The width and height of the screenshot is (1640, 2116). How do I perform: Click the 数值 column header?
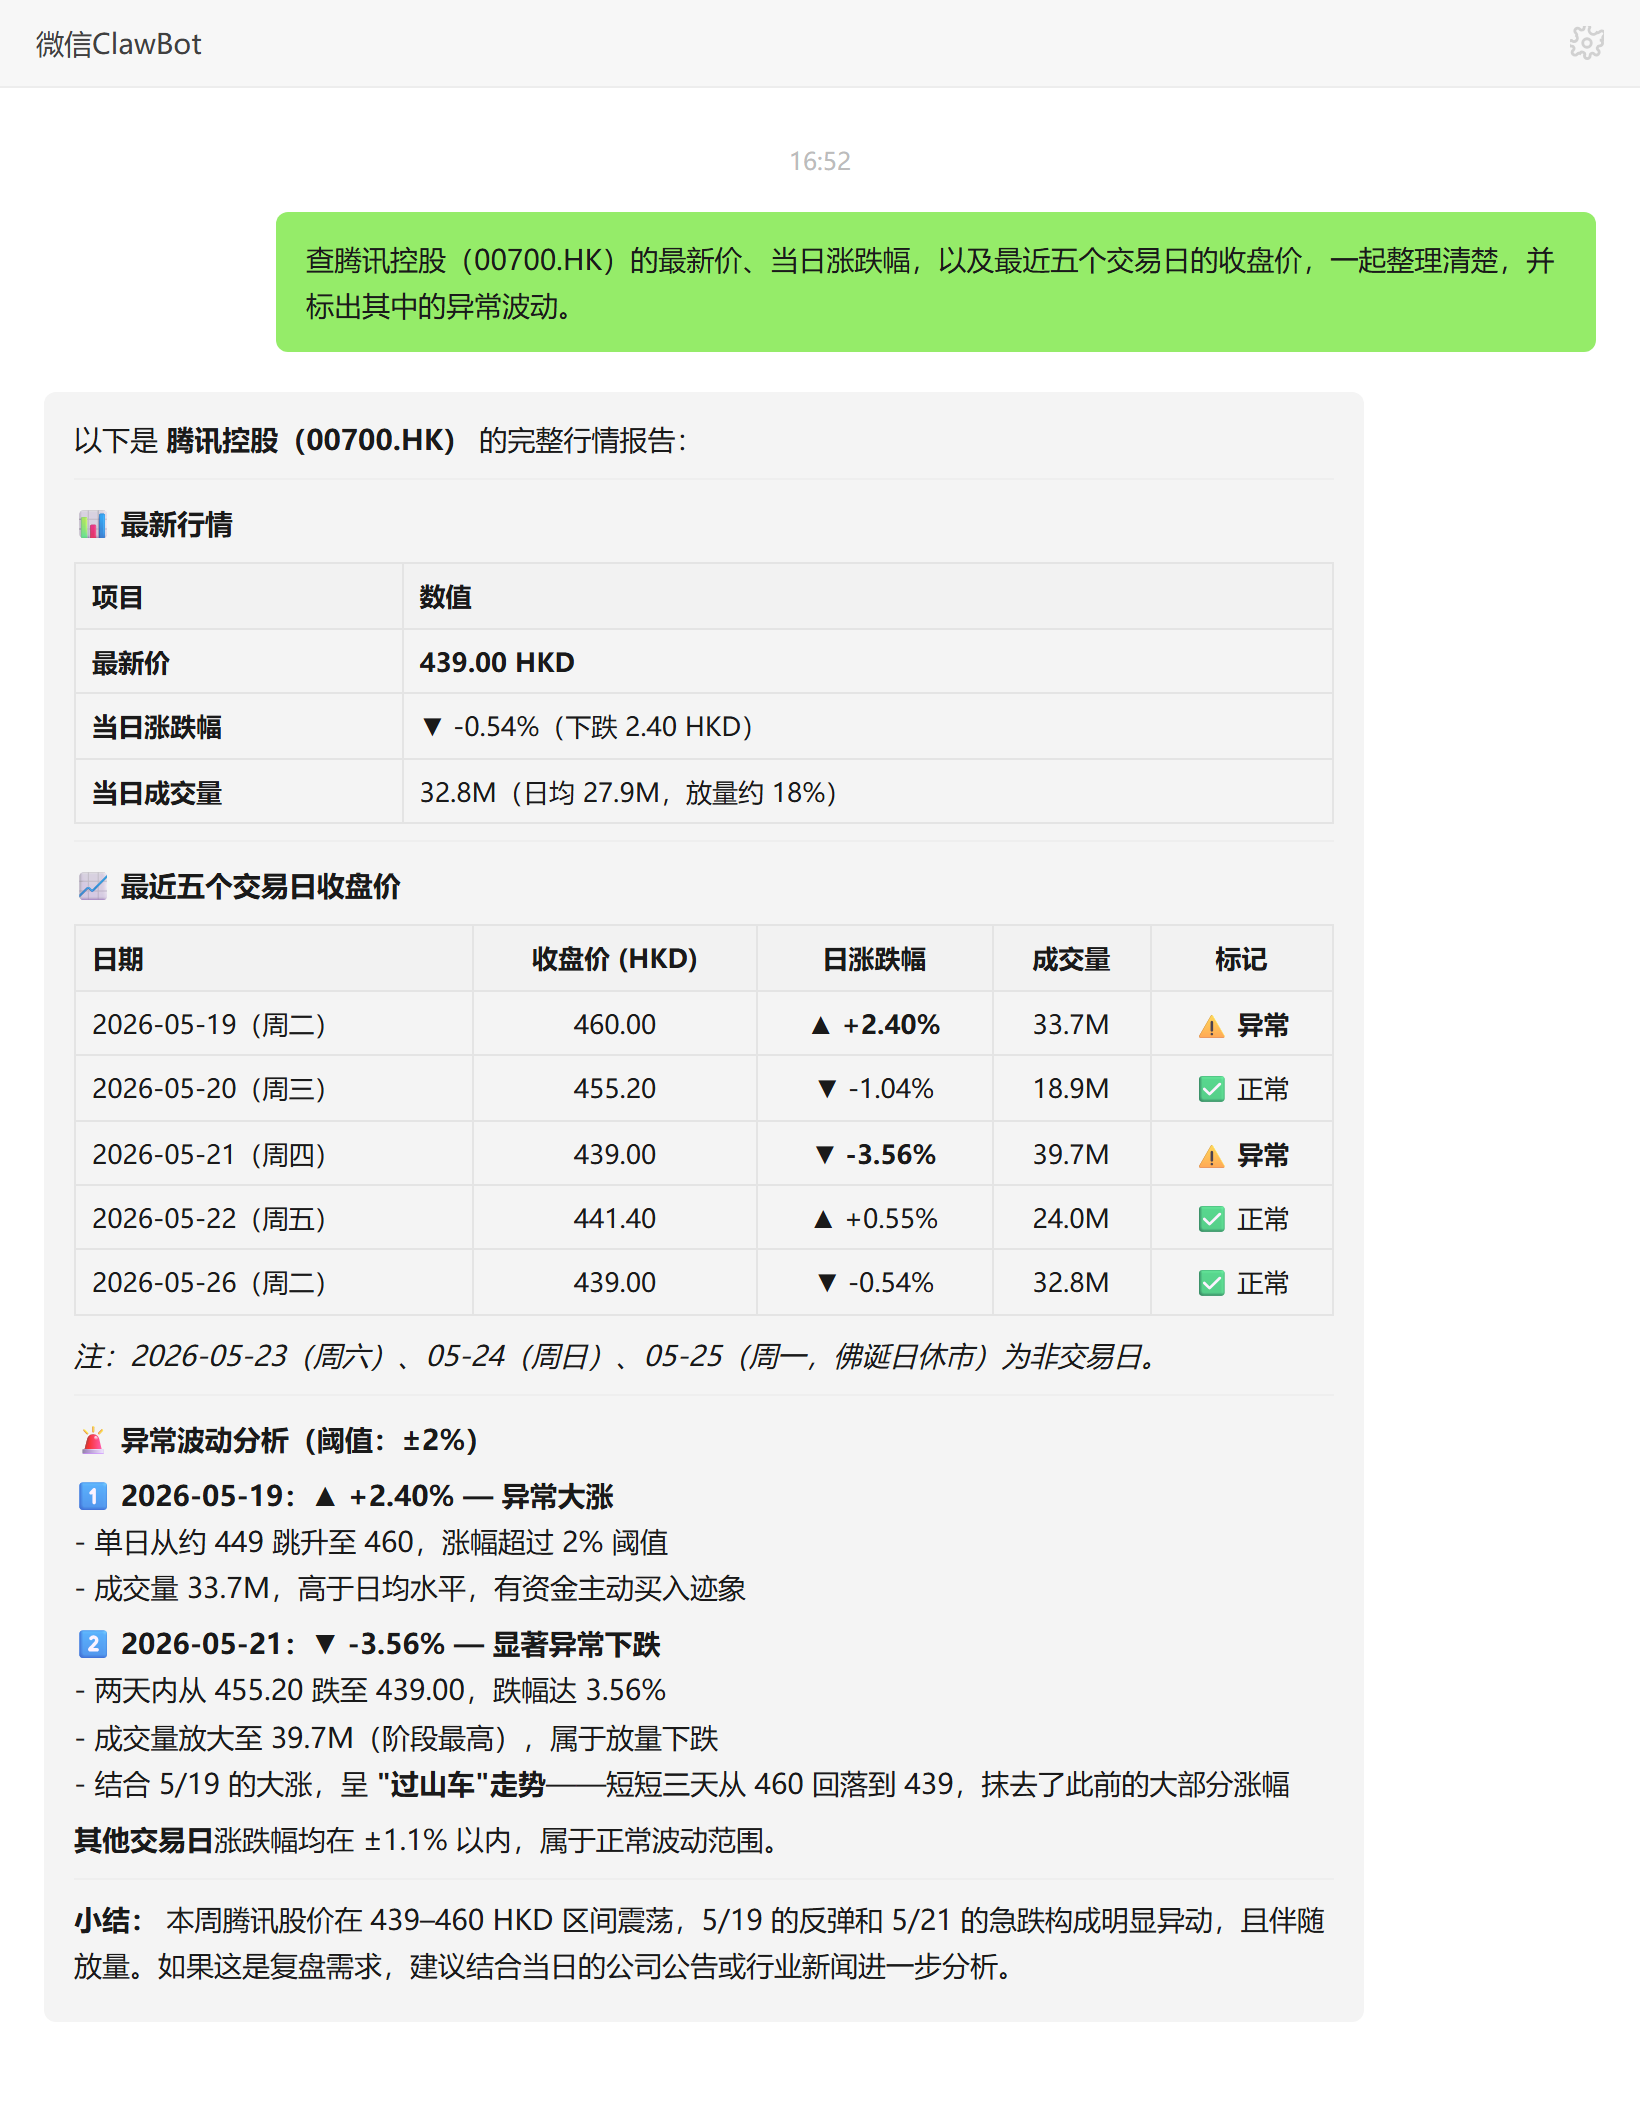click(445, 597)
